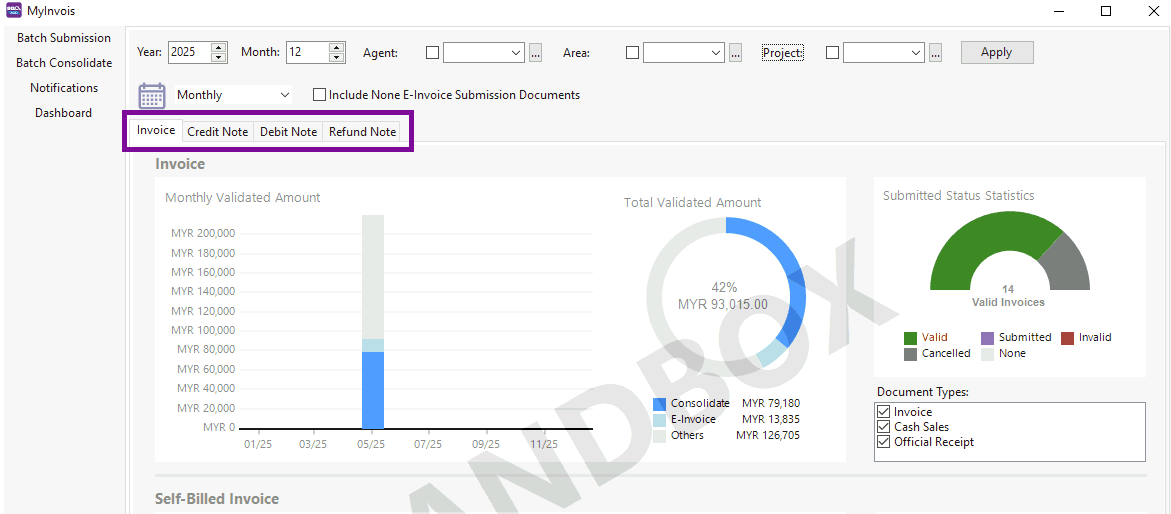Click into the Year input field
The image size is (1171, 514).
point(188,53)
